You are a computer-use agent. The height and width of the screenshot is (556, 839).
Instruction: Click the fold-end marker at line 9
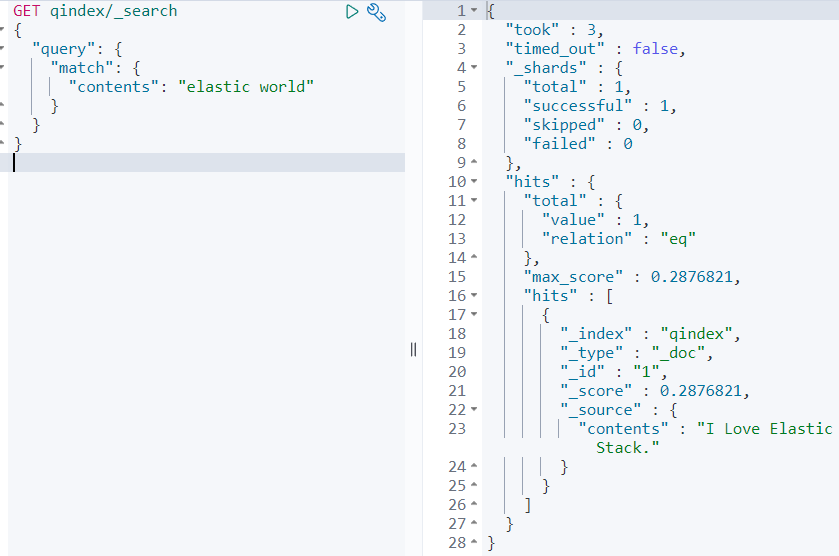click(474, 162)
